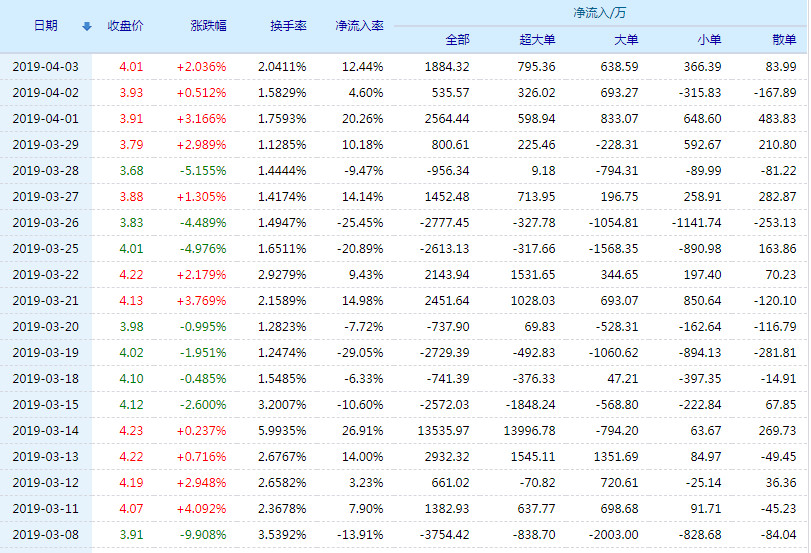Sort by the 收盘价 column header
811x553 pixels.
[x=125, y=26]
